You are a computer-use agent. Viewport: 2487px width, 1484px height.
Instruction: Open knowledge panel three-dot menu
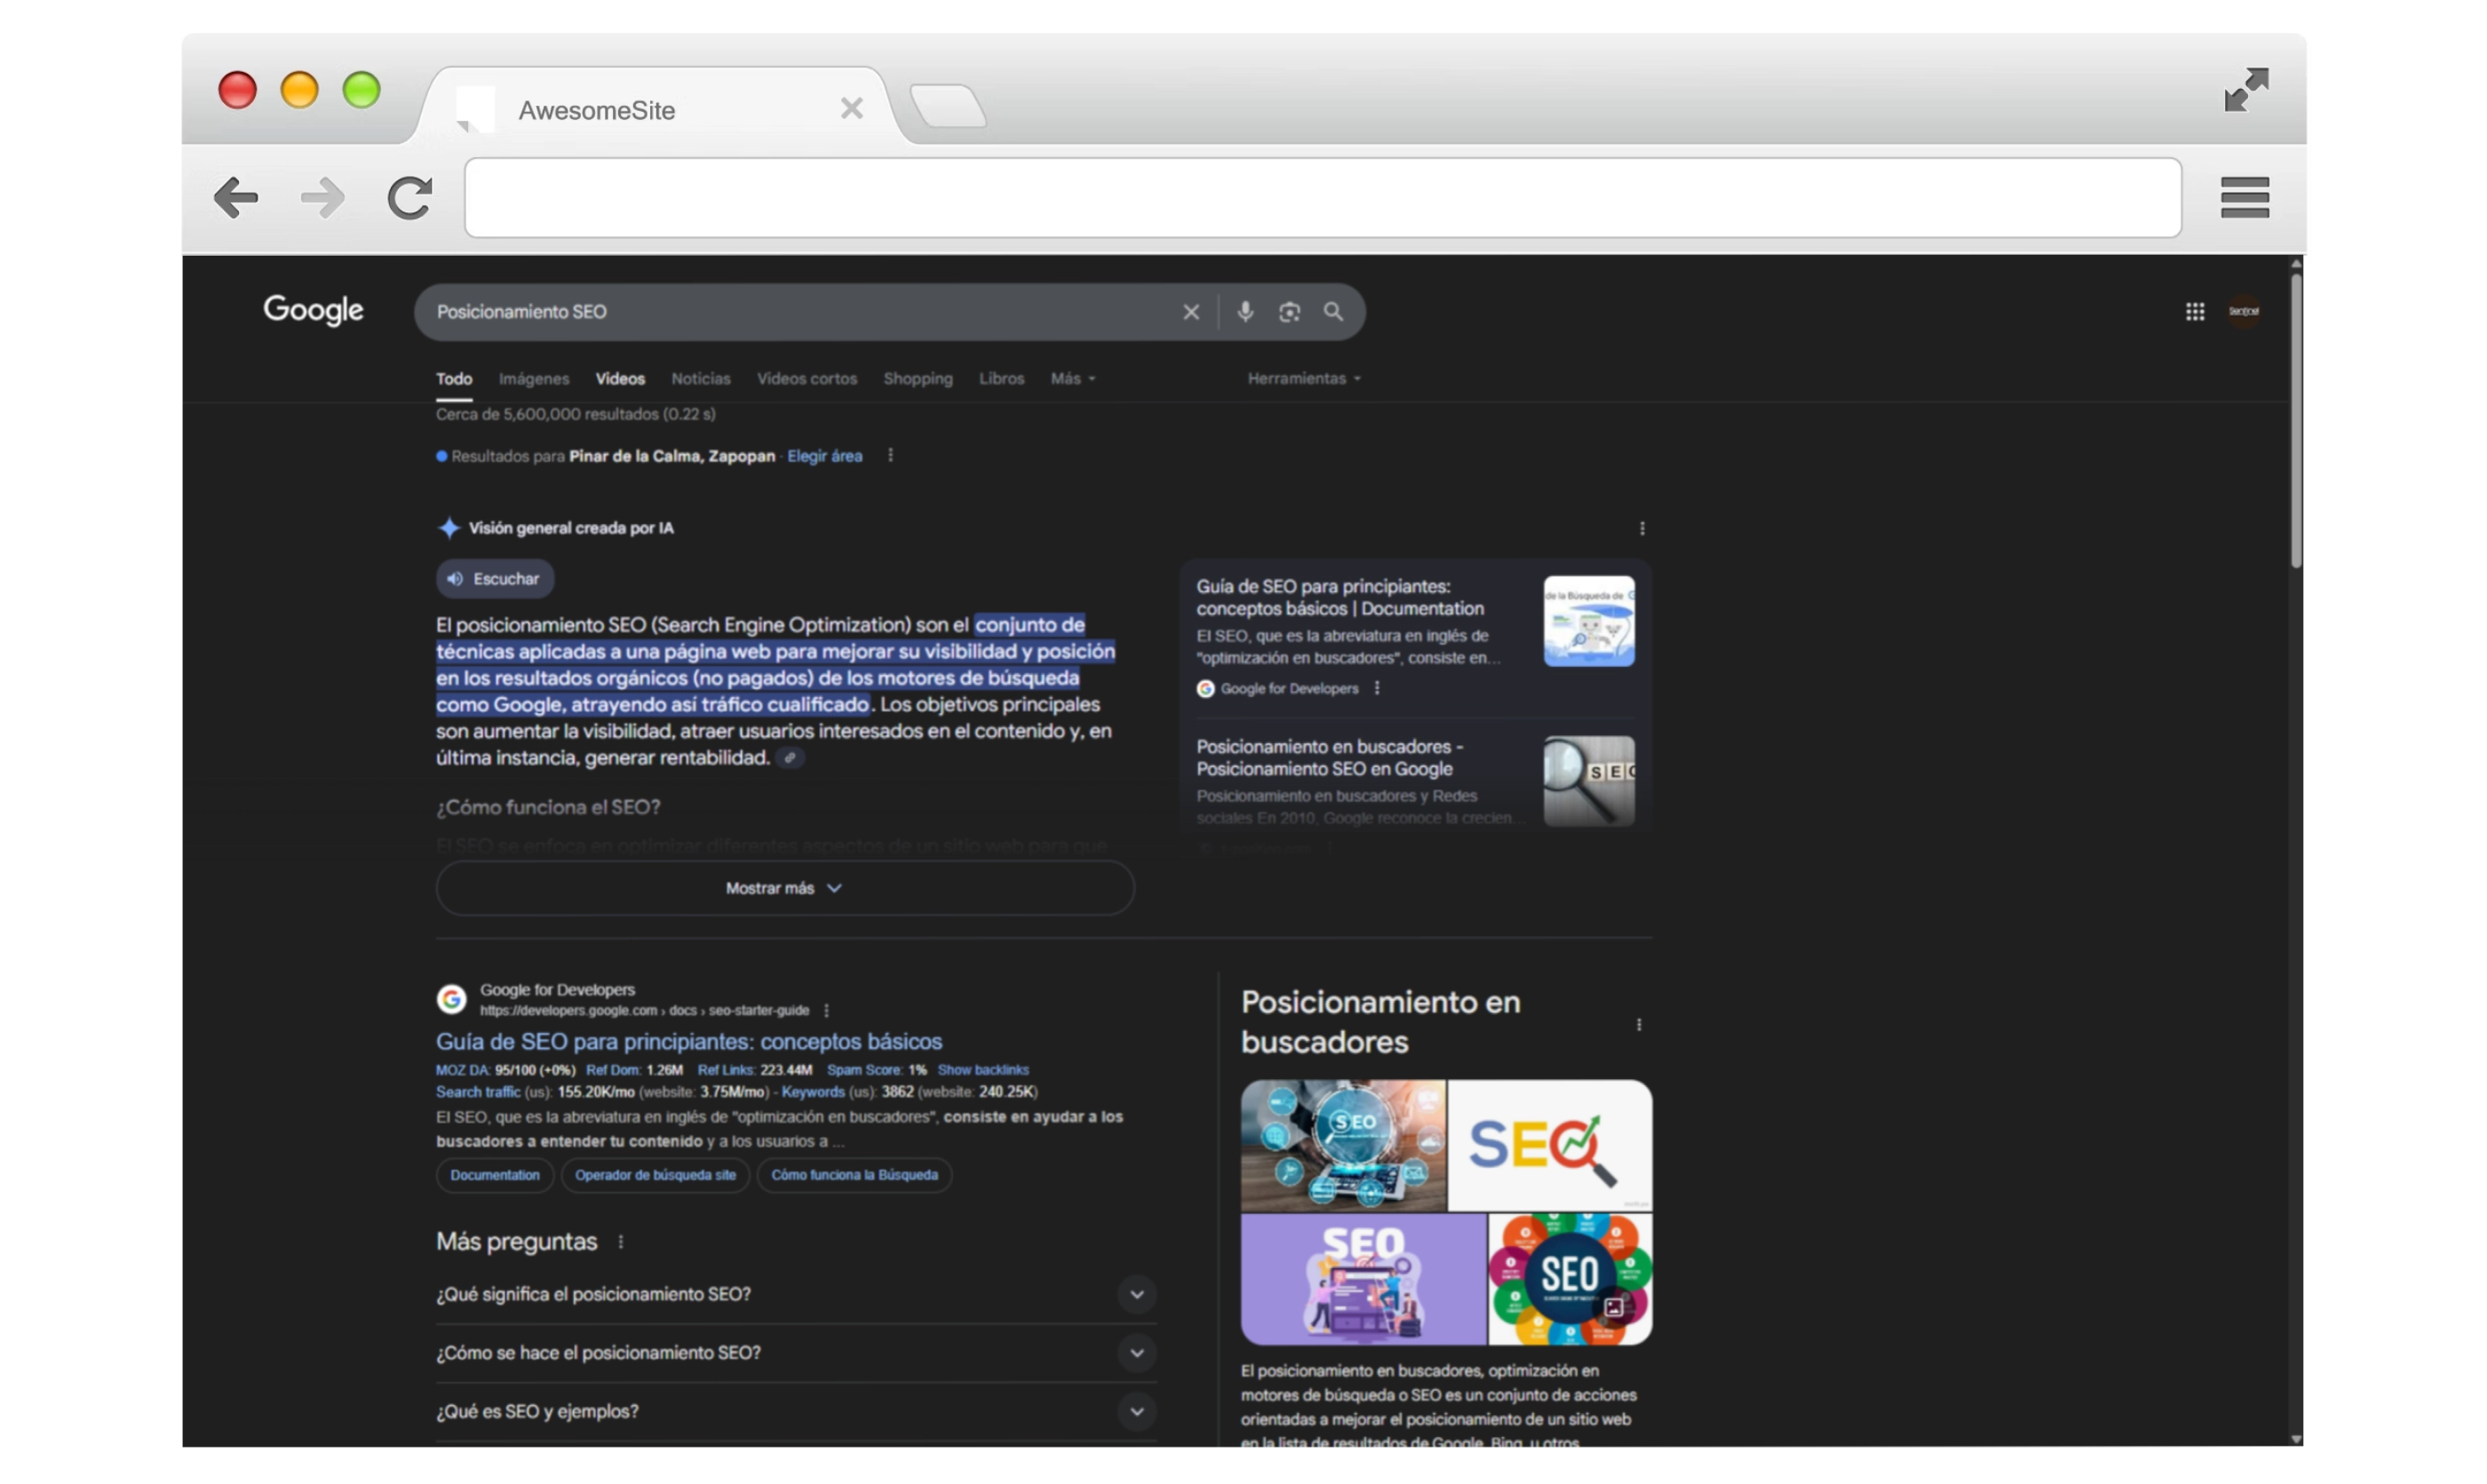1638,1025
